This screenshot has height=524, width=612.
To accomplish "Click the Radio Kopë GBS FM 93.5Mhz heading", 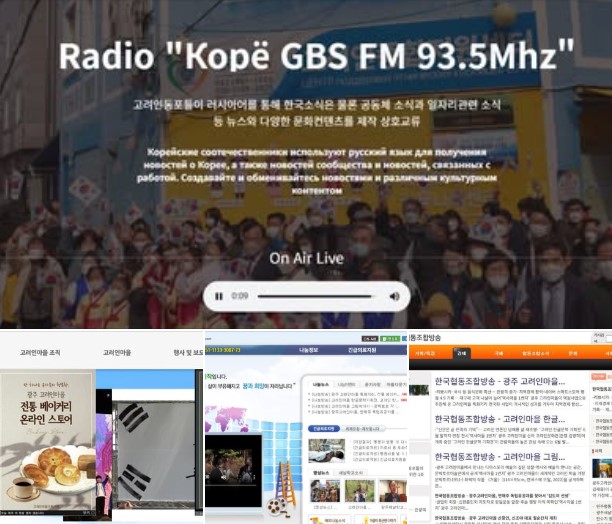I will click(317, 56).
